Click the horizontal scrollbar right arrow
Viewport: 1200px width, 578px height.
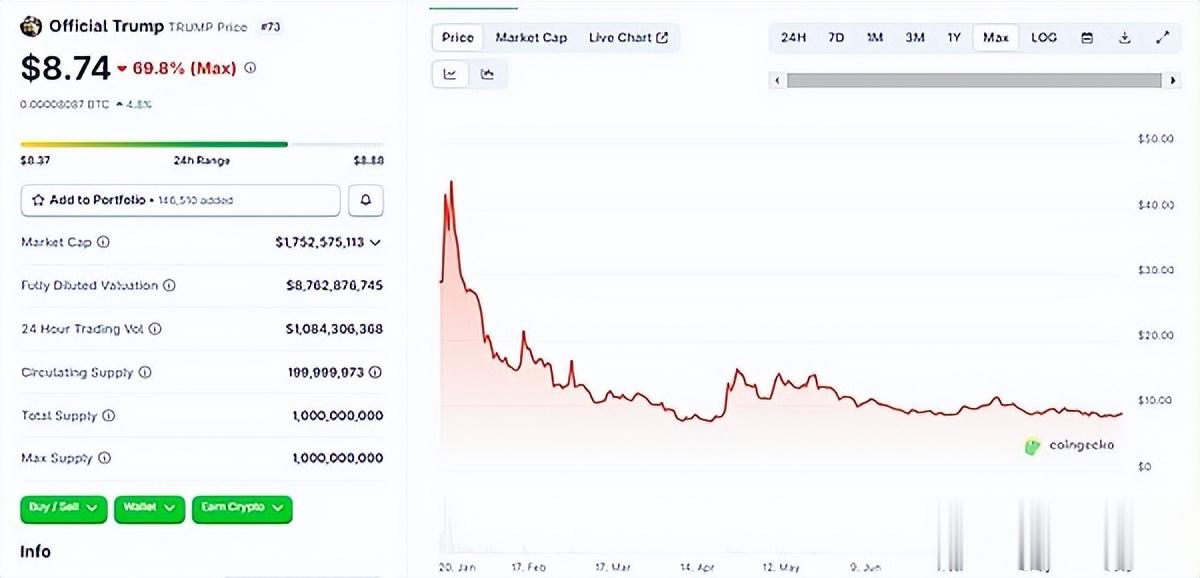tap(1172, 80)
